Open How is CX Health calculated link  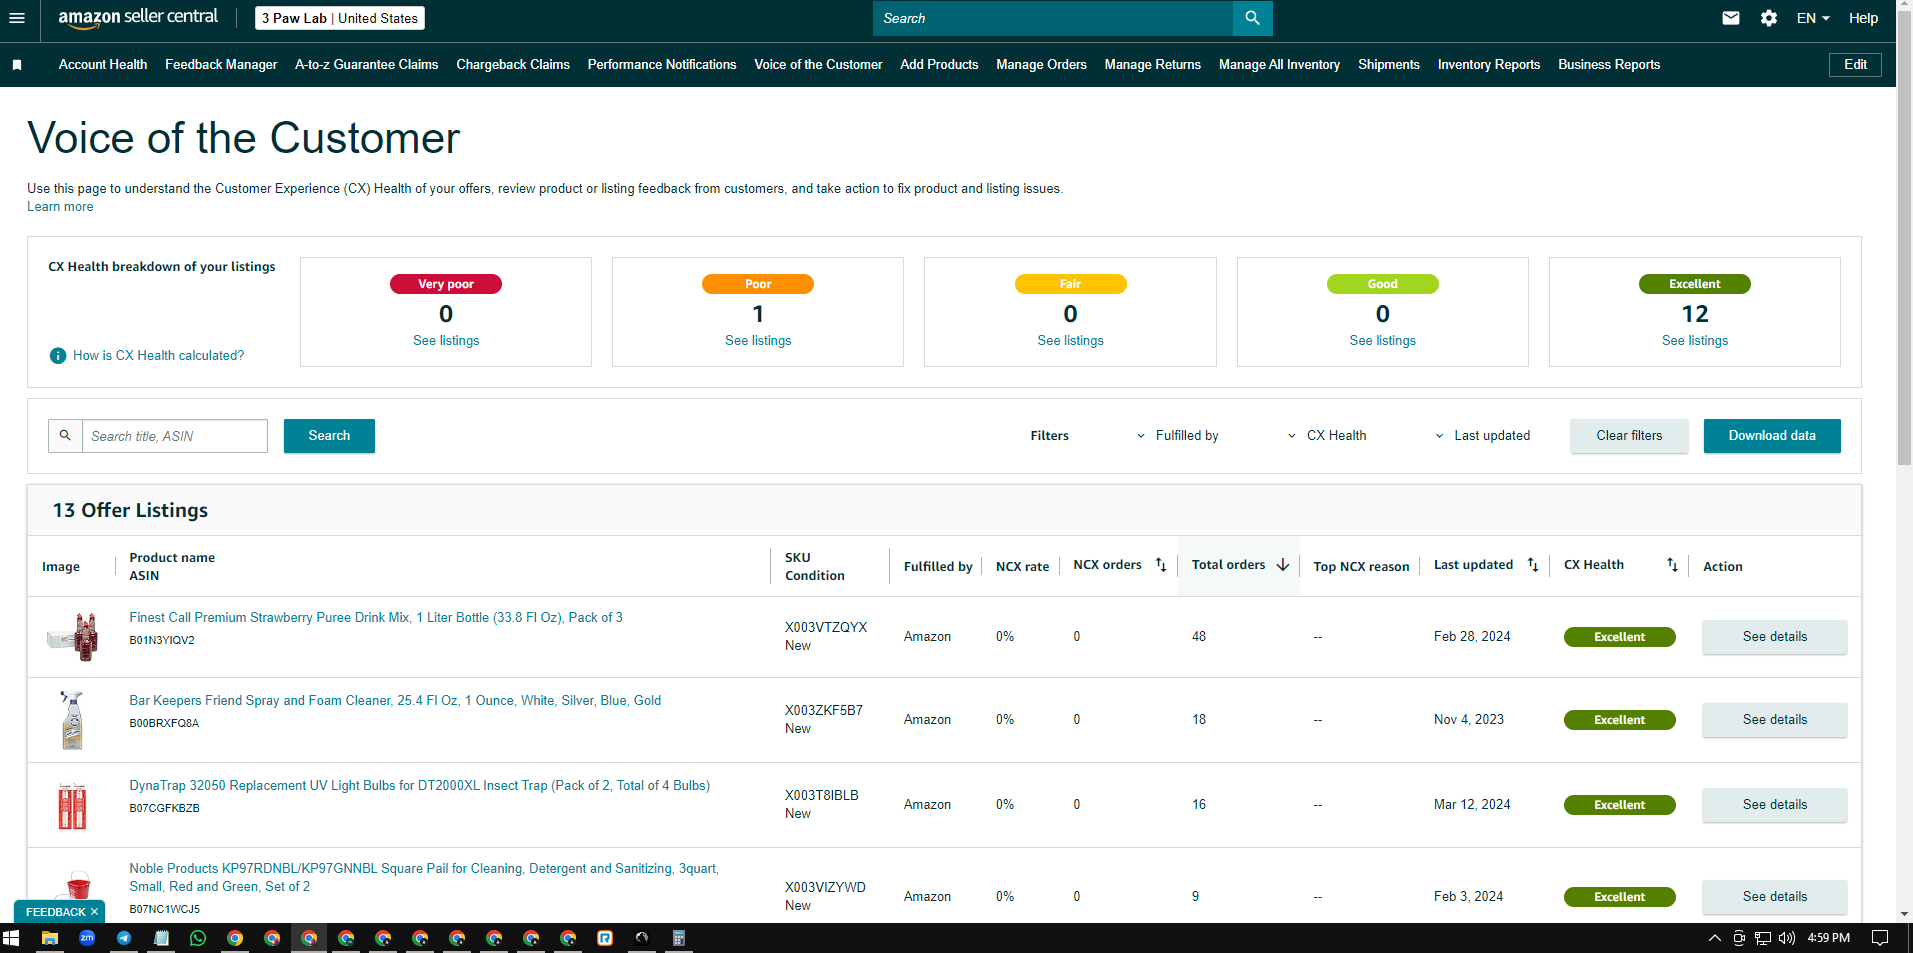point(158,356)
